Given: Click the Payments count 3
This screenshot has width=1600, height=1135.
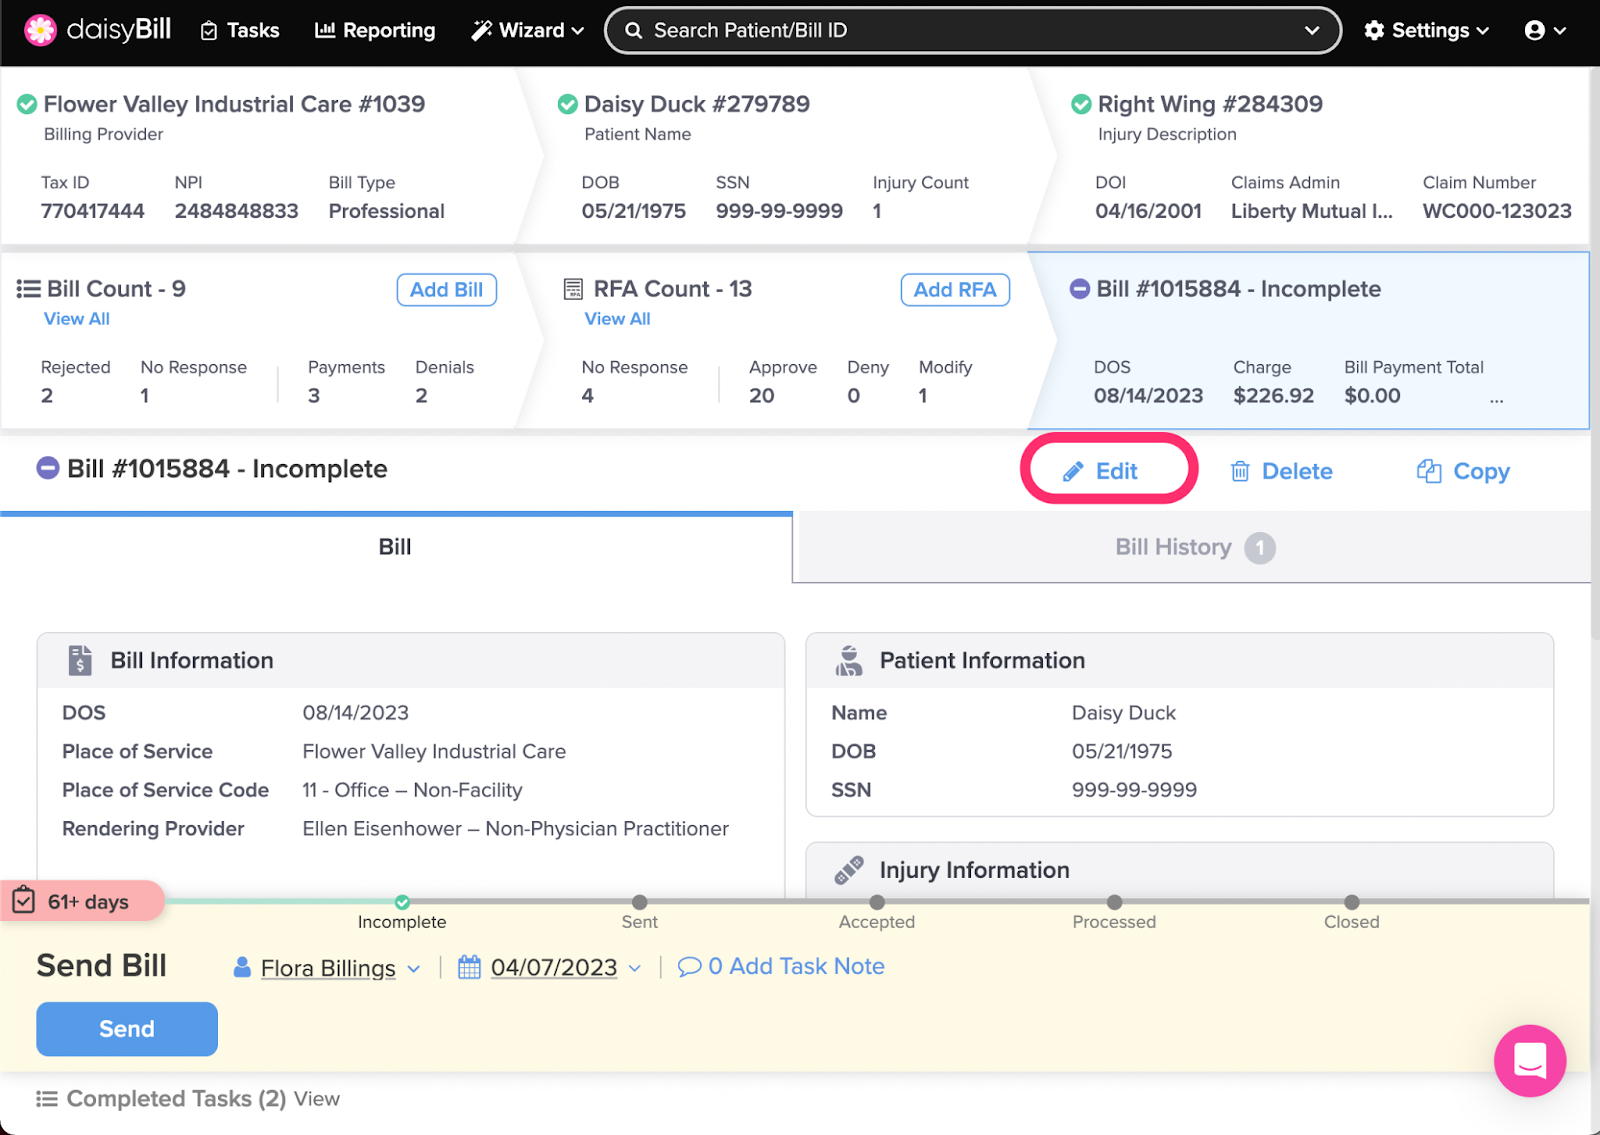Looking at the screenshot, I should pyautogui.click(x=314, y=396).
